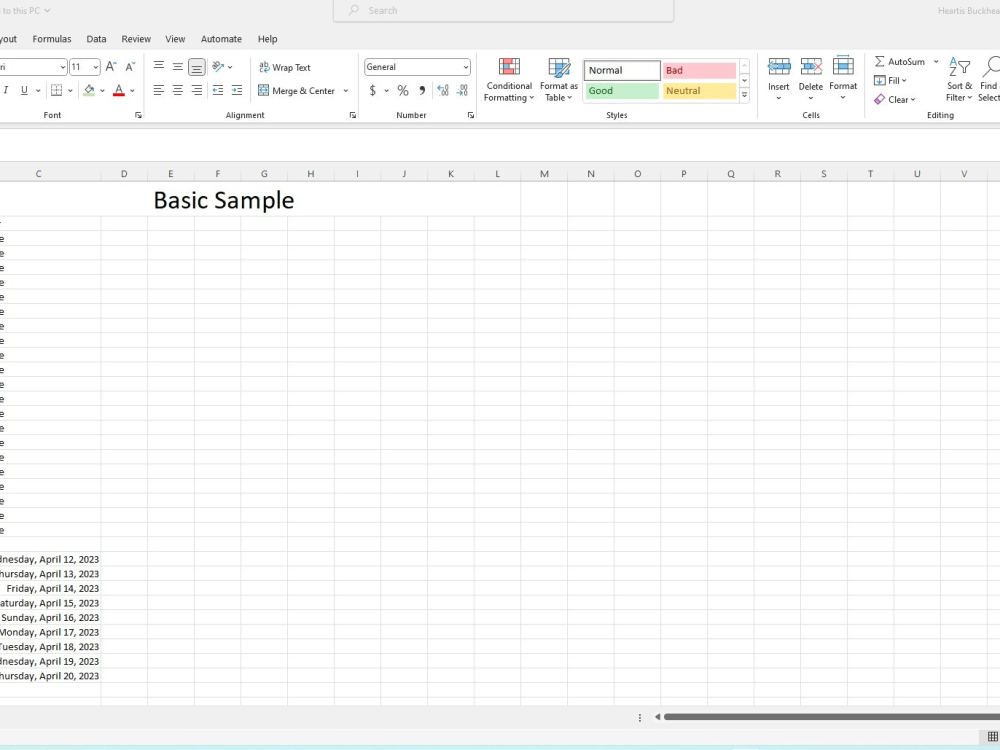This screenshot has width=1000, height=750.
Task: Expand the Merge & Center options arrow
Action: tap(346, 91)
